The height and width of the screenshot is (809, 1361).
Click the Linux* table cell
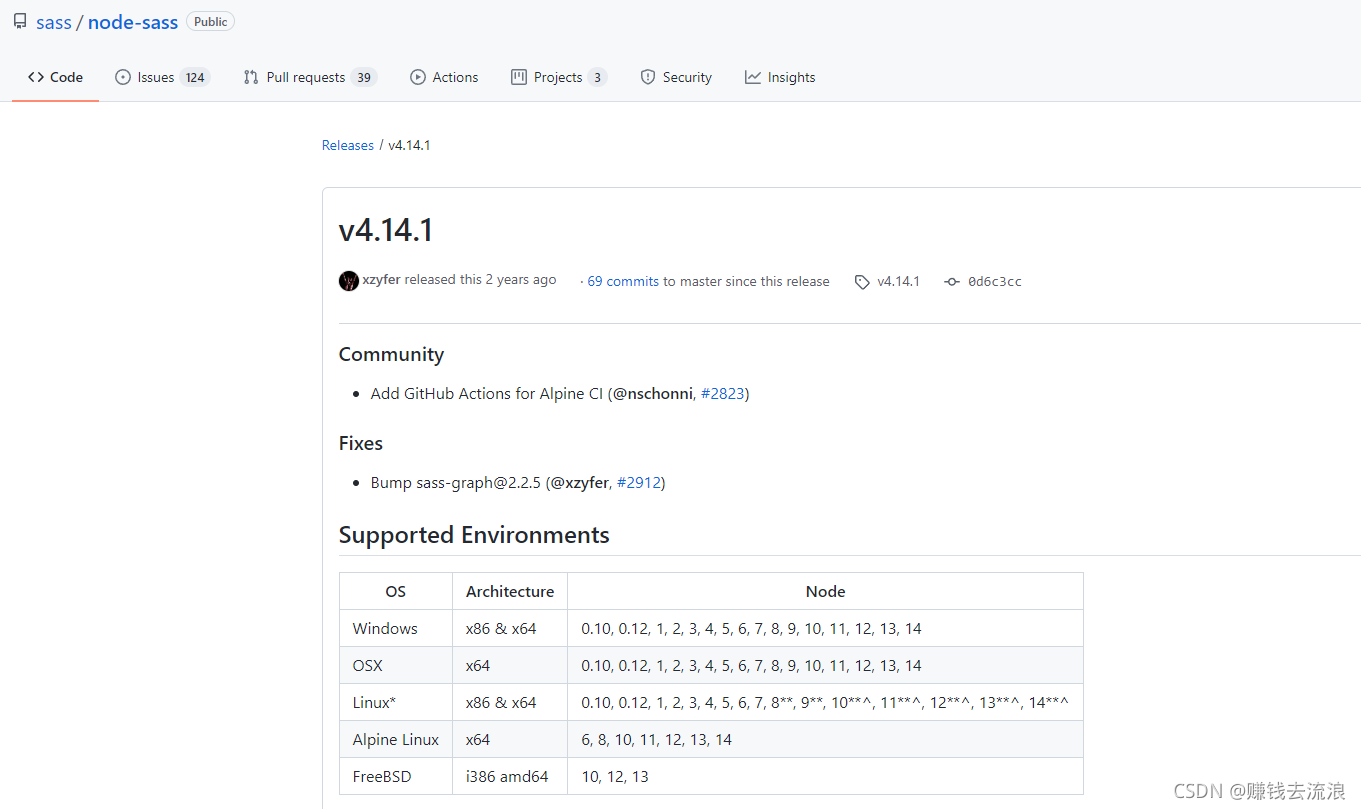click(x=396, y=703)
